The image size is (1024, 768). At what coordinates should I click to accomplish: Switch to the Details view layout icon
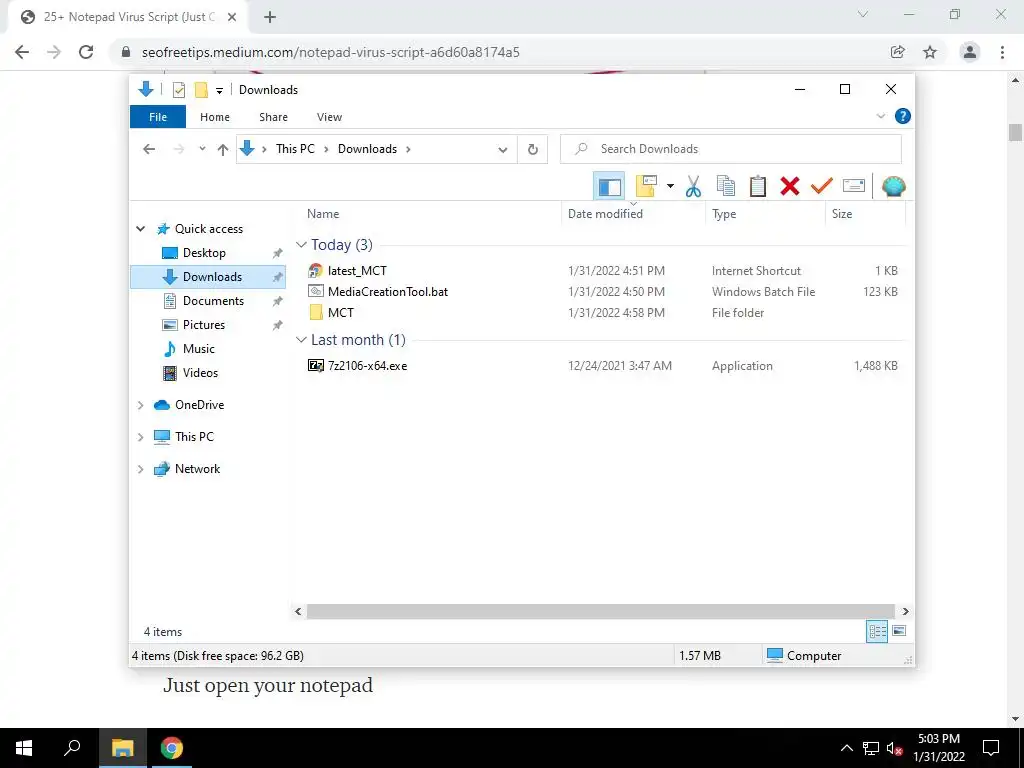pos(877,631)
